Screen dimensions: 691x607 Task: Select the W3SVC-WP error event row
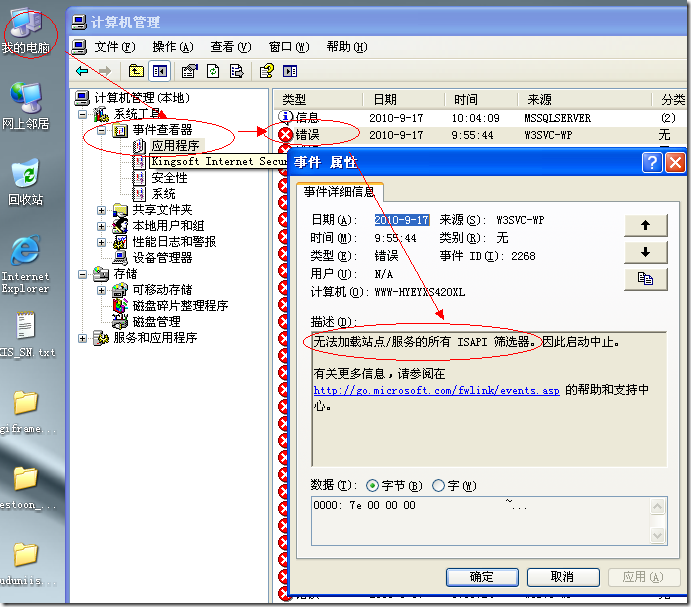coord(480,135)
